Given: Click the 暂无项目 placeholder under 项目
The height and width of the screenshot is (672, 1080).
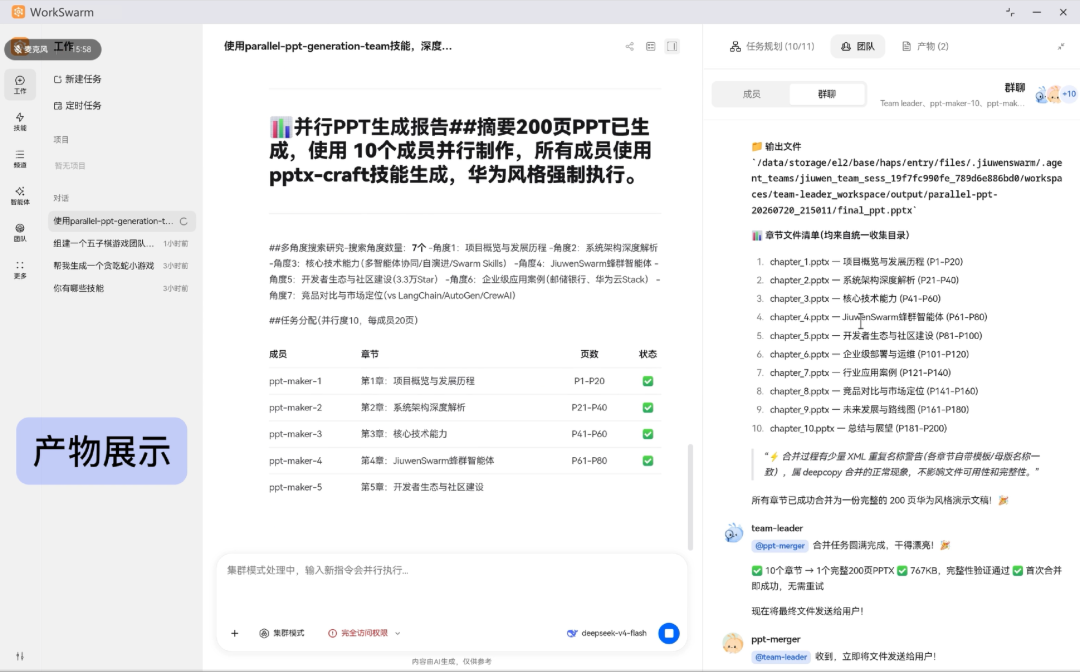Looking at the screenshot, I should tap(70, 166).
